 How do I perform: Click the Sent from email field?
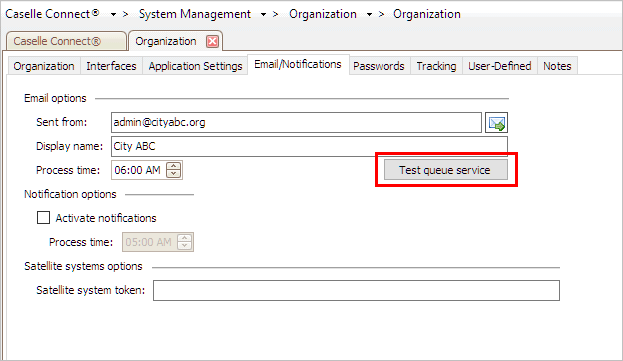point(296,122)
